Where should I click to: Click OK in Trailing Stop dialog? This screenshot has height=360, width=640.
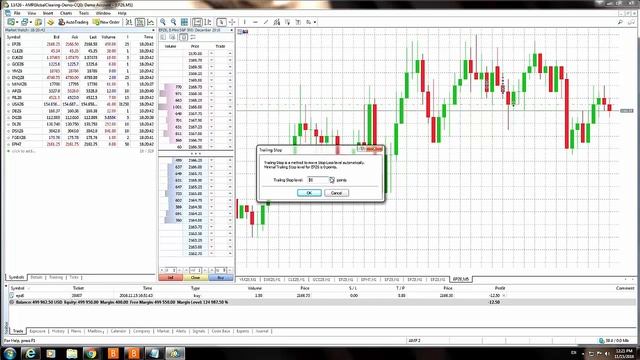click(309, 193)
